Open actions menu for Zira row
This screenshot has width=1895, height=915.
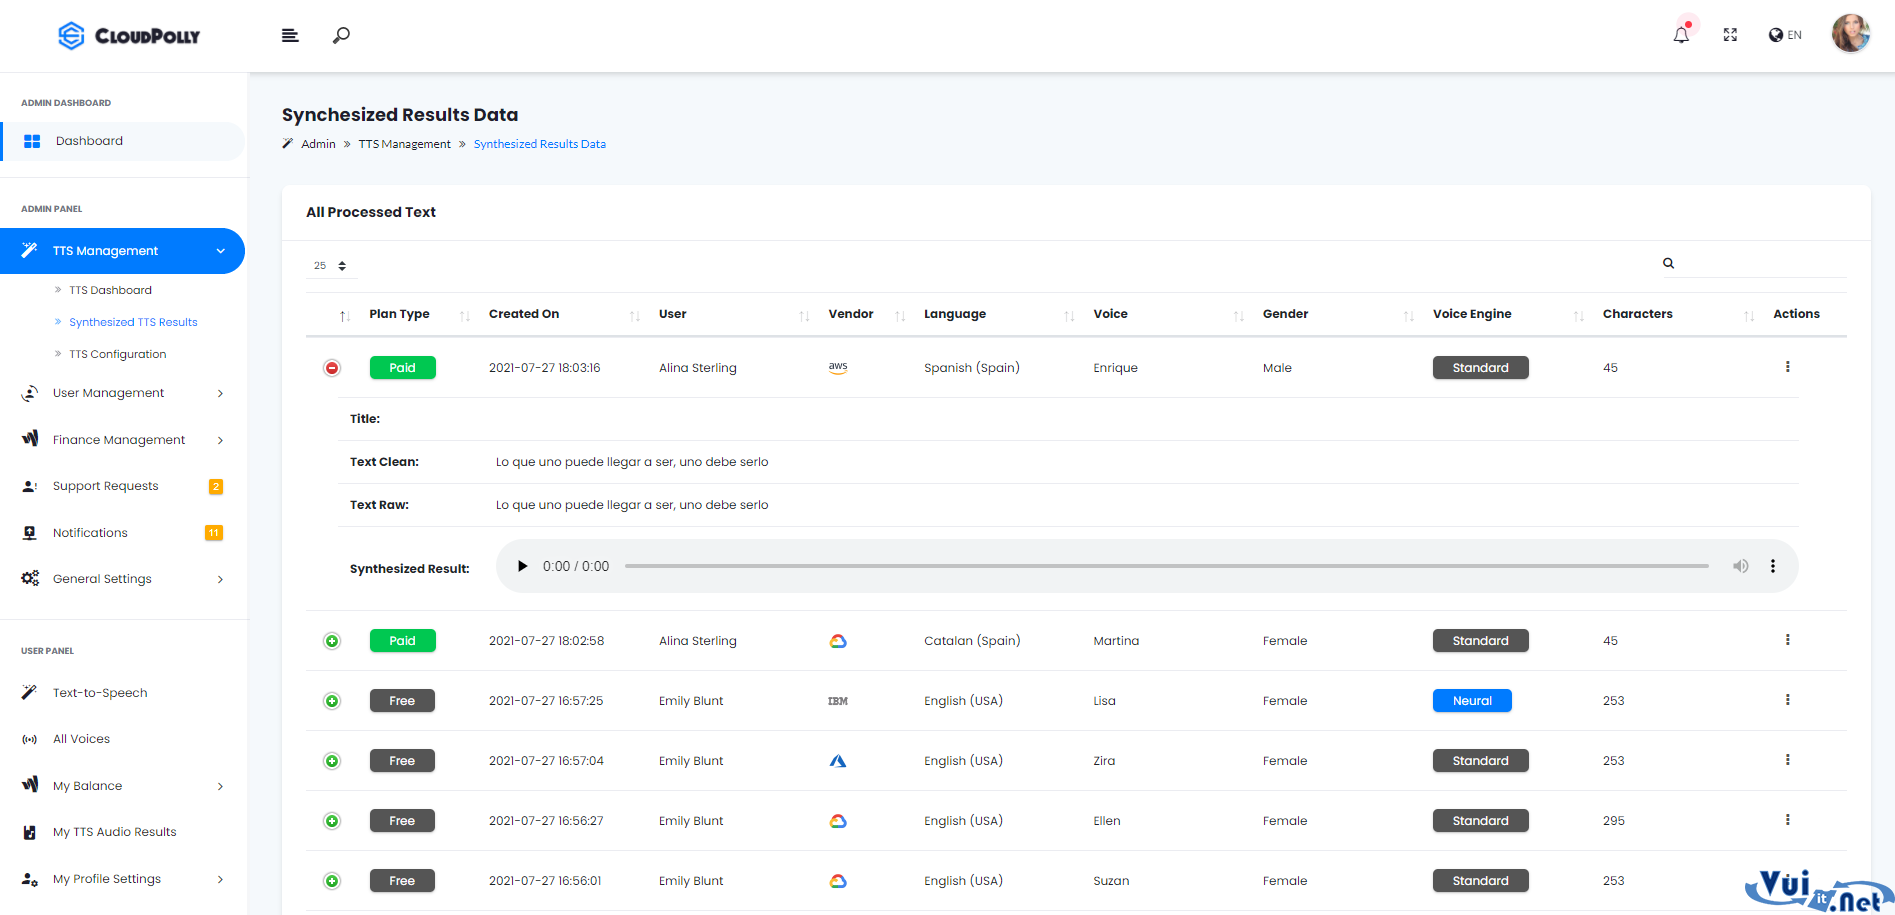click(1787, 760)
